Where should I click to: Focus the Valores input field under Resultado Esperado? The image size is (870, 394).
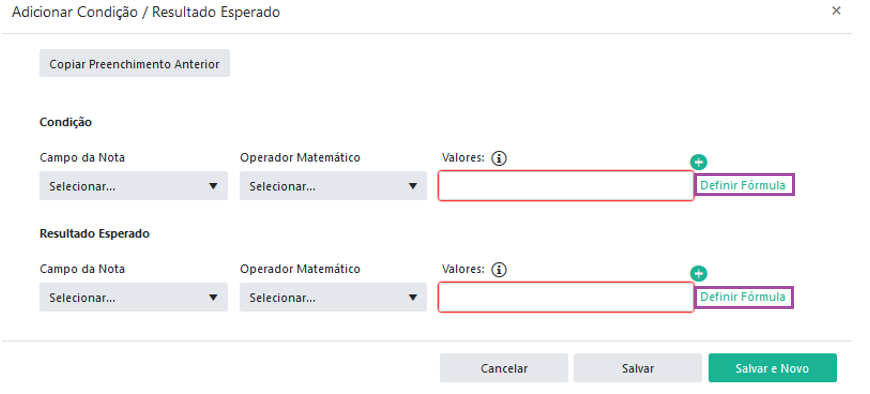[x=566, y=297]
